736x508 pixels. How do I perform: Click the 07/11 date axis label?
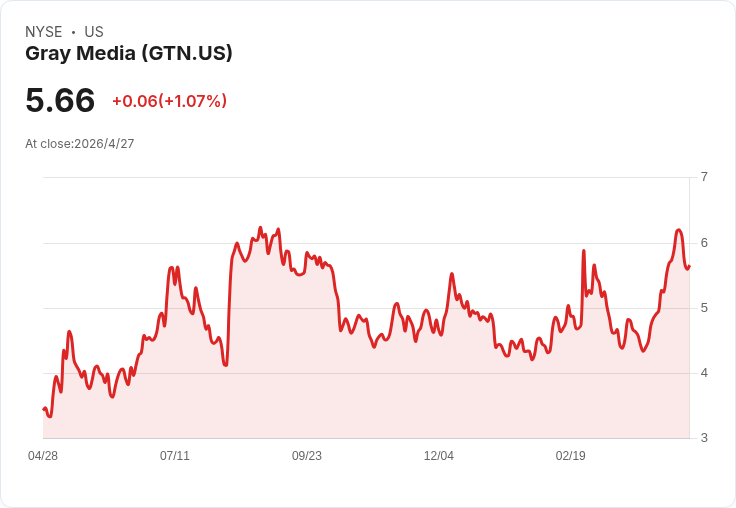click(175, 455)
